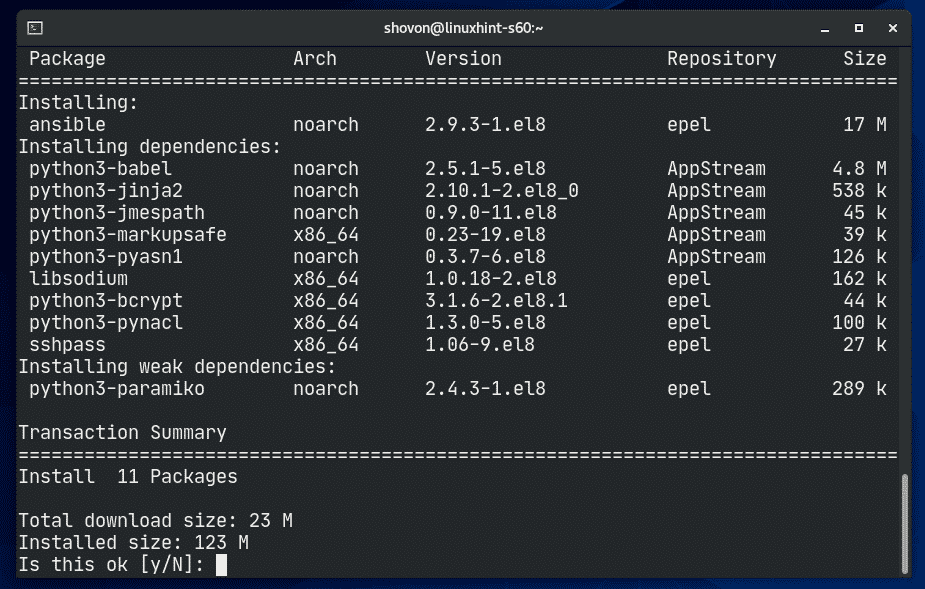The width and height of the screenshot is (925, 589).
Task: Click the 'python3-pynacl' package name
Action: click(106, 323)
